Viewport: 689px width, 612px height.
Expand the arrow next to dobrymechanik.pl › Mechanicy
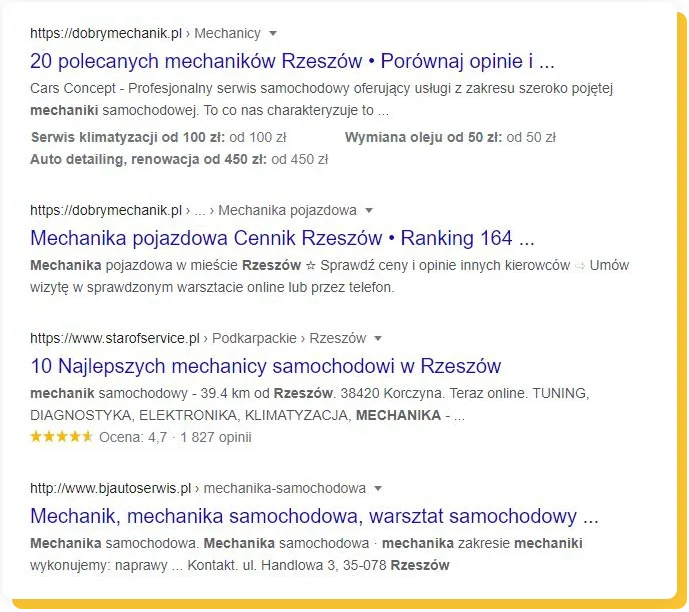click(274, 33)
